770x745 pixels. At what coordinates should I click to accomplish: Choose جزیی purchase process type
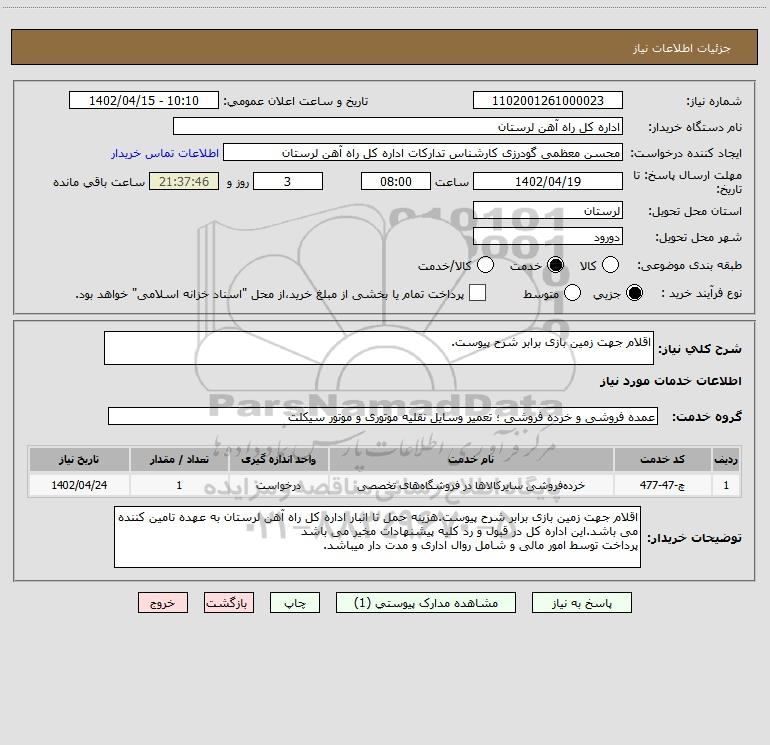click(634, 293)
